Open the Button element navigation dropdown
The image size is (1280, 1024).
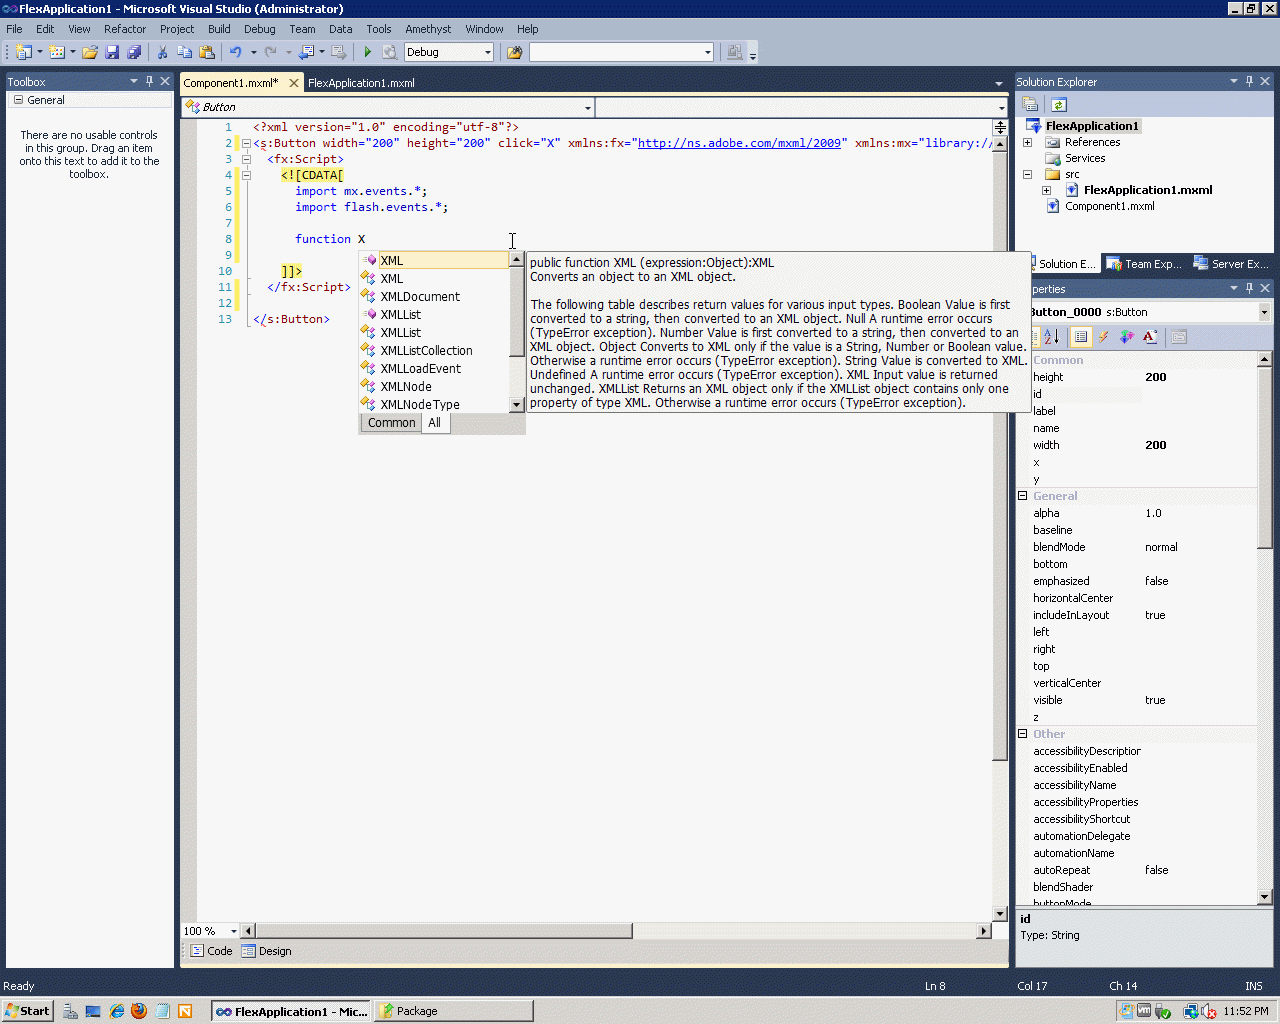pyautogui.click(x=588, y=107)
